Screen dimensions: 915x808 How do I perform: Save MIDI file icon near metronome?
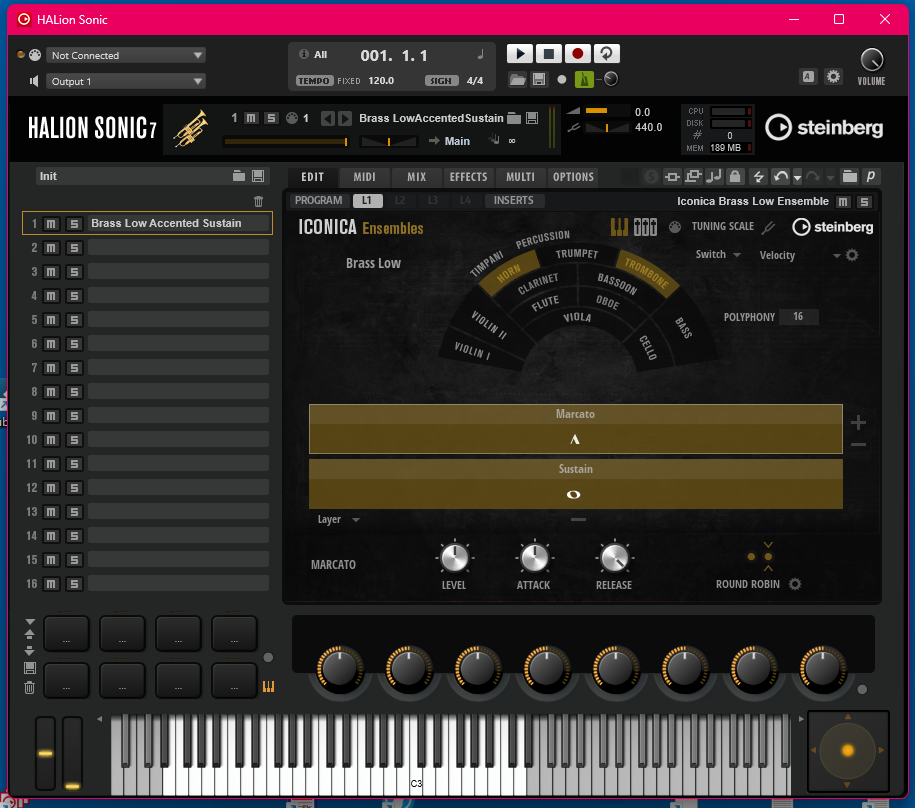539,79
